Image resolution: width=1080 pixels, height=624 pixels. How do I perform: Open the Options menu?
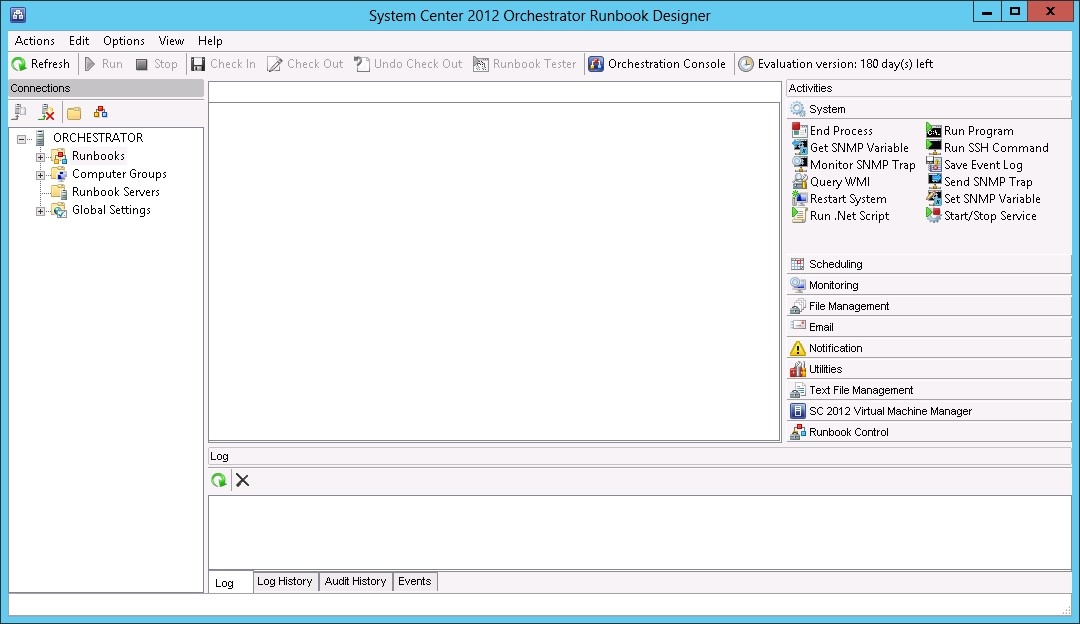coord(124,41)
